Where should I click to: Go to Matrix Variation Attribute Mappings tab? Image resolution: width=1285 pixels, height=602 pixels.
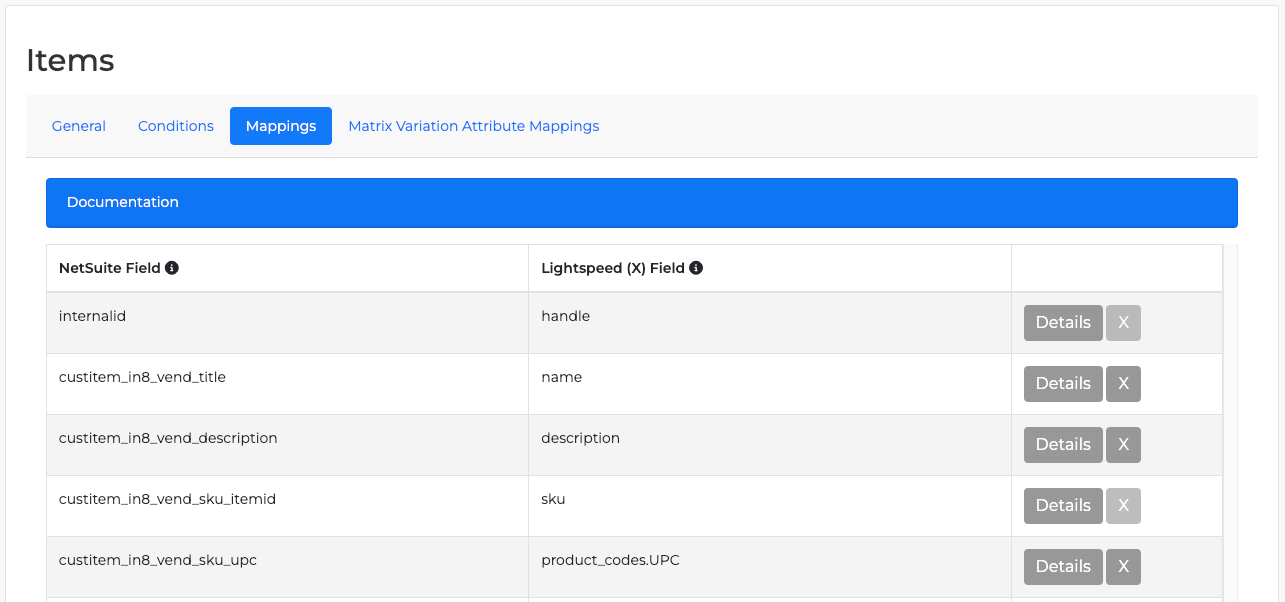pos(474,126)
